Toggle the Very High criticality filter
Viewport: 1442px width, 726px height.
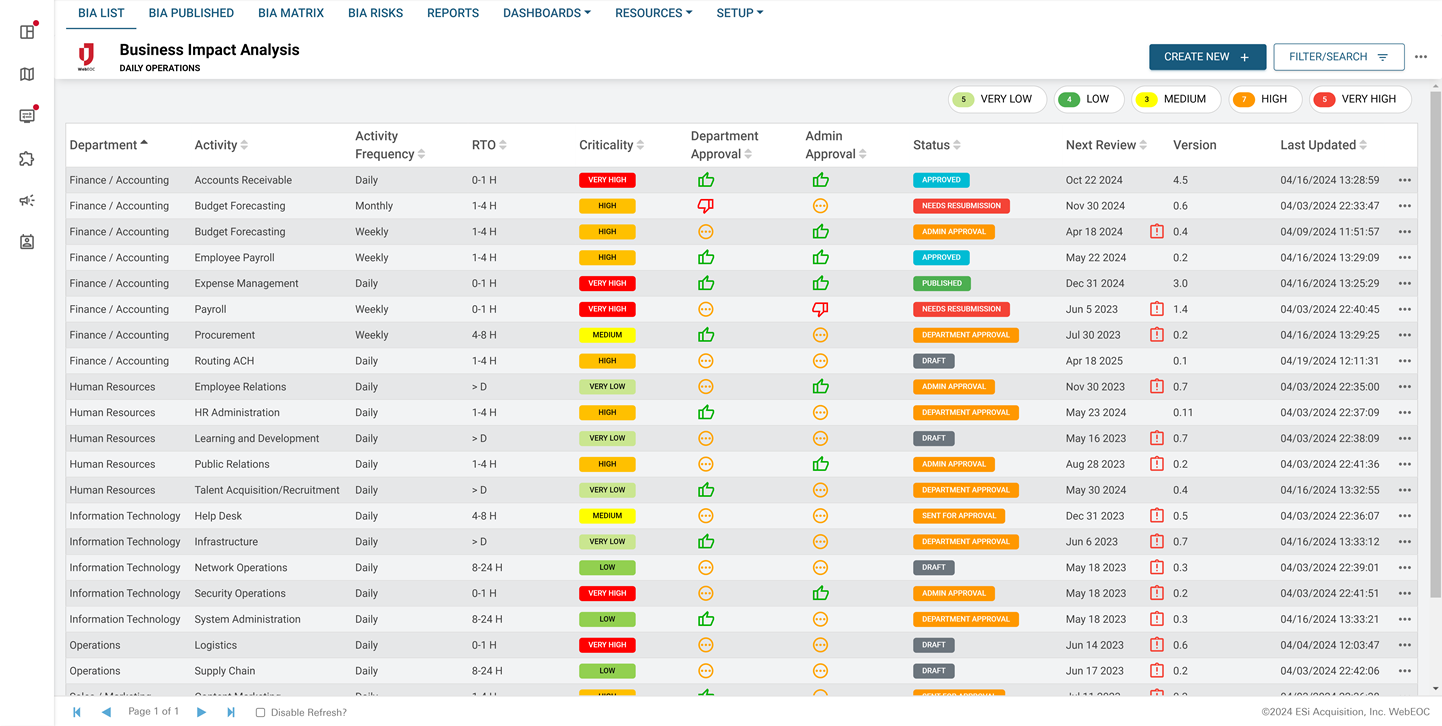(x=1359, y=99)
